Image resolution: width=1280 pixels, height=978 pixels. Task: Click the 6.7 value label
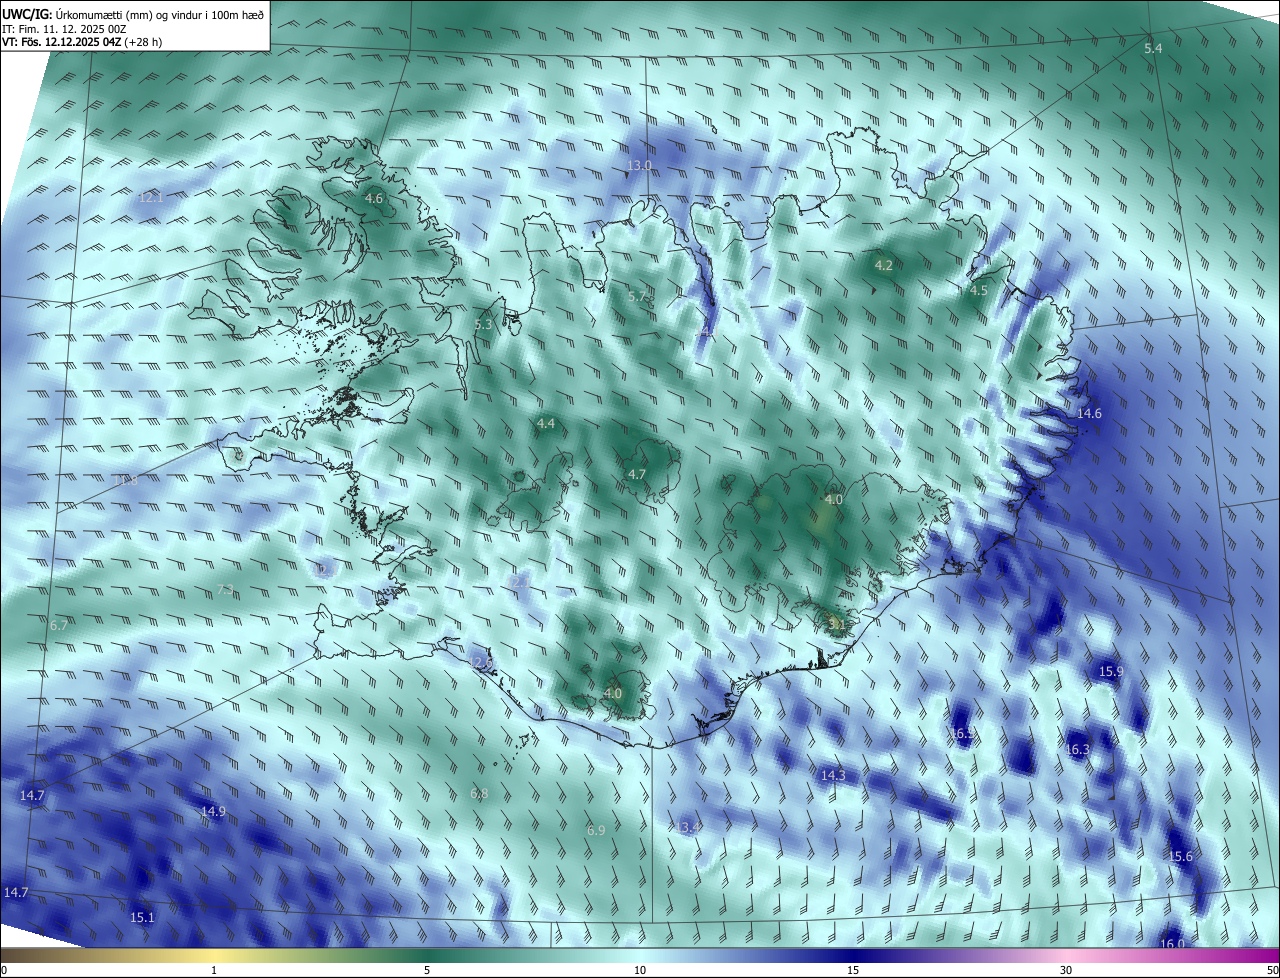click(59, 625)
